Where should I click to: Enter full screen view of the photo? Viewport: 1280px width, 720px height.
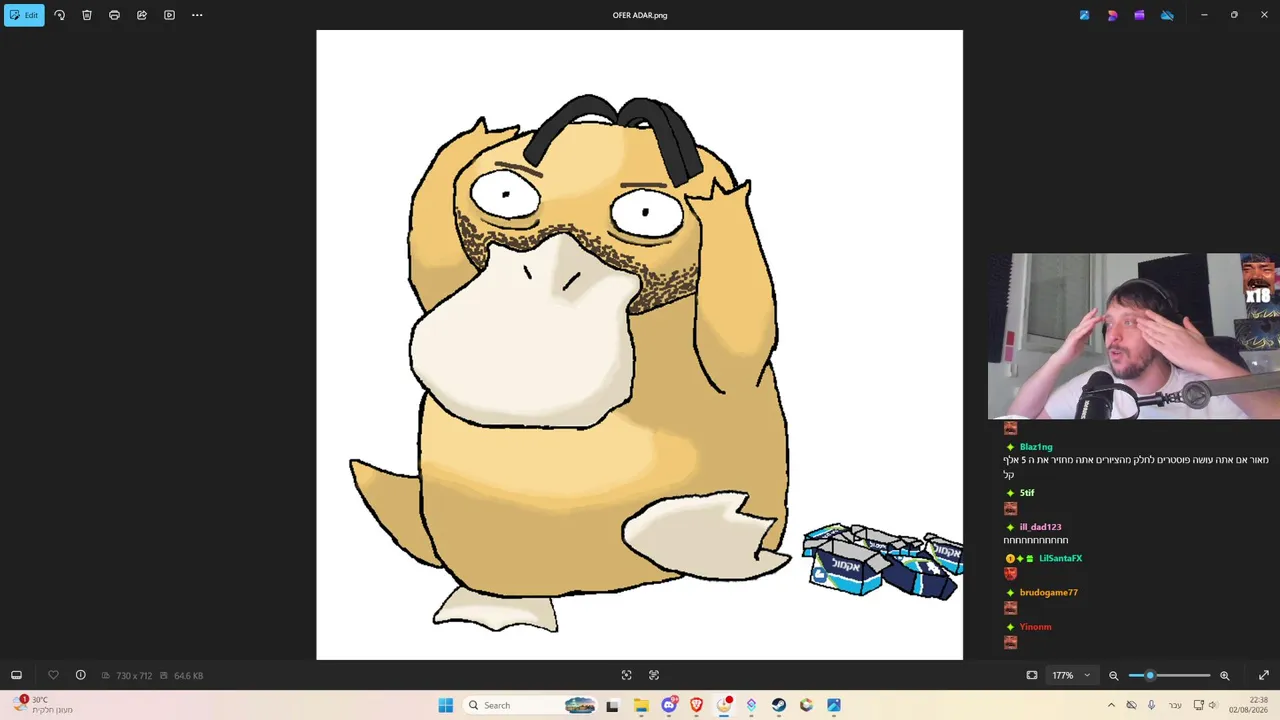[1263, 675]
